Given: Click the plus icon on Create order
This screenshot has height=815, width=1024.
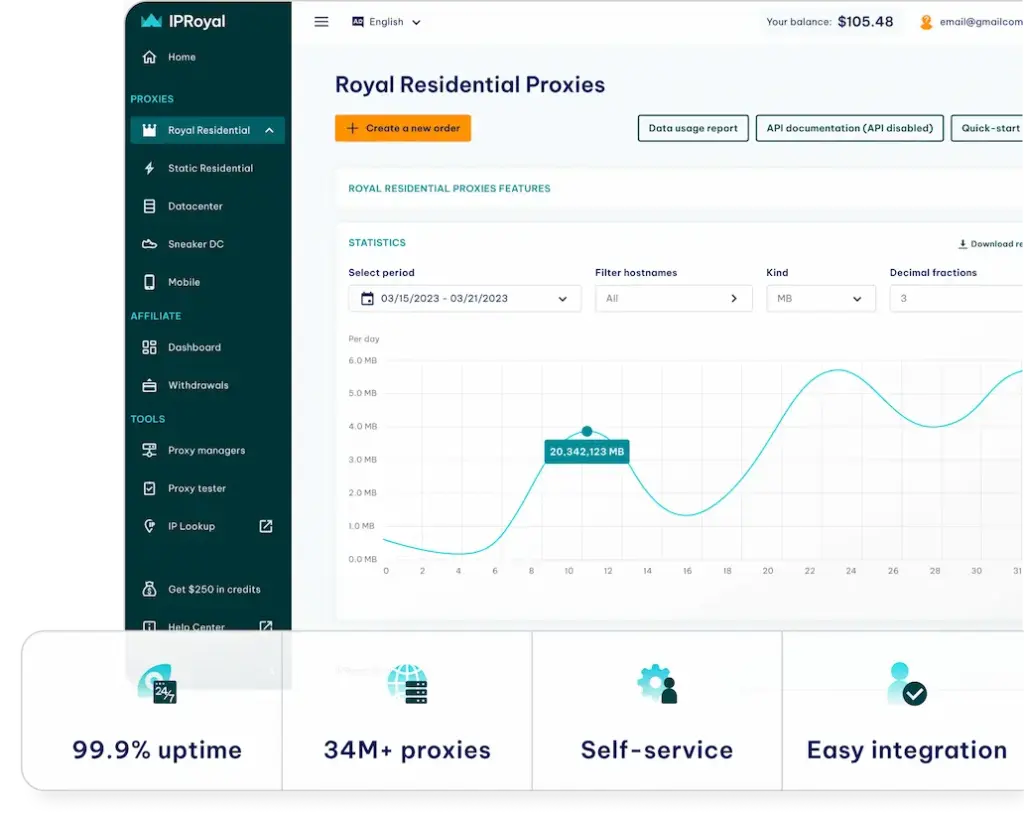Looking at the screenshot, I should point(352,128).
